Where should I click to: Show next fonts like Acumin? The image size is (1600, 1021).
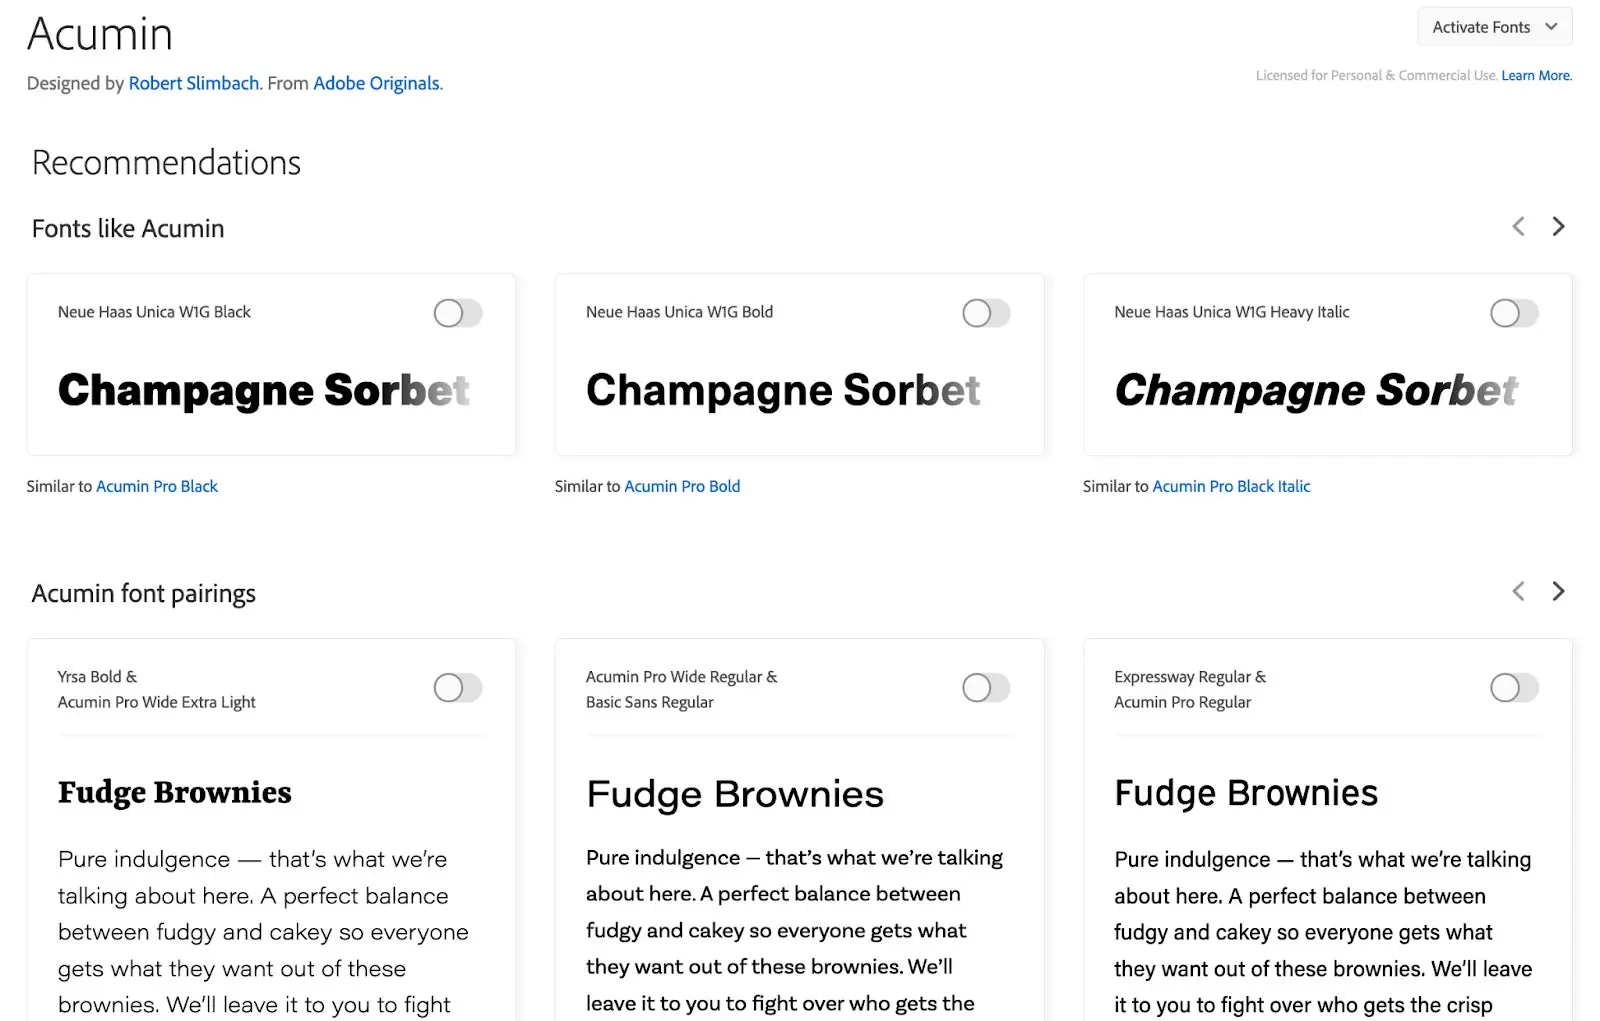(x=1558, y=227)
